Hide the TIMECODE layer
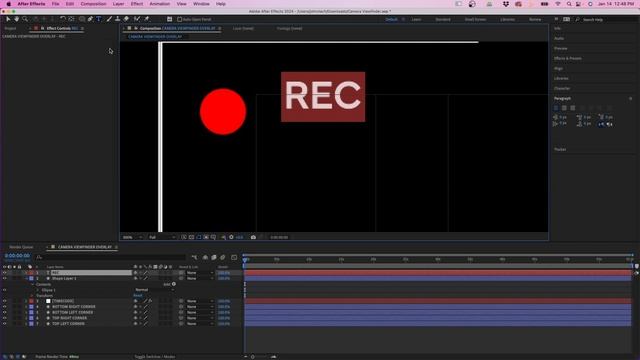Viewport: 640px width, 360px height. pos(4,301)
